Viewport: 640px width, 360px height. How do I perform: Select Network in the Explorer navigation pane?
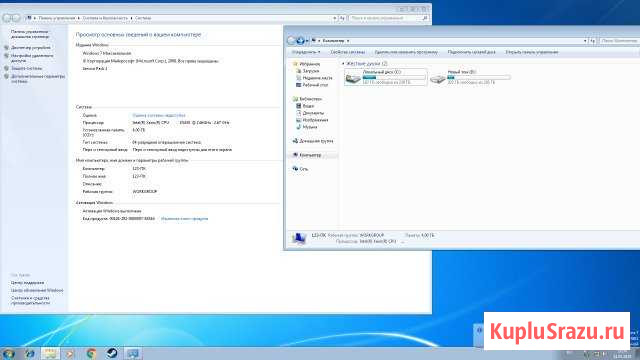pyautogui.click(x=304, y=169)
